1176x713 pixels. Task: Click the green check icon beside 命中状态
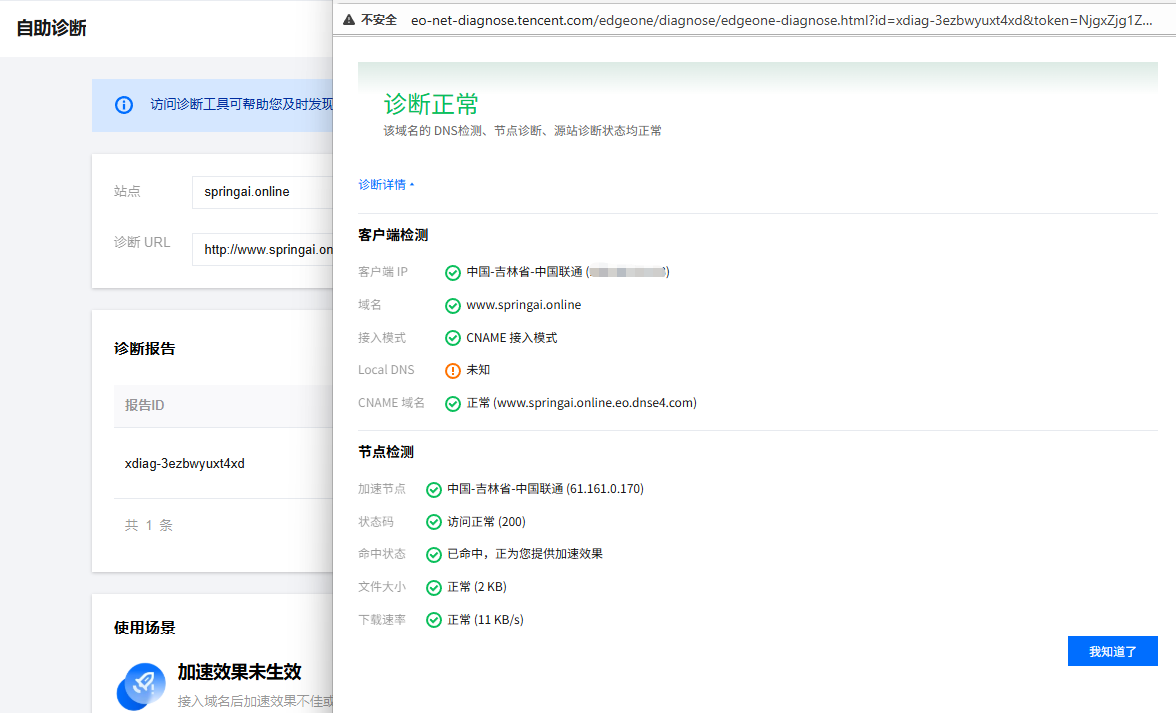tap(434, 554)
